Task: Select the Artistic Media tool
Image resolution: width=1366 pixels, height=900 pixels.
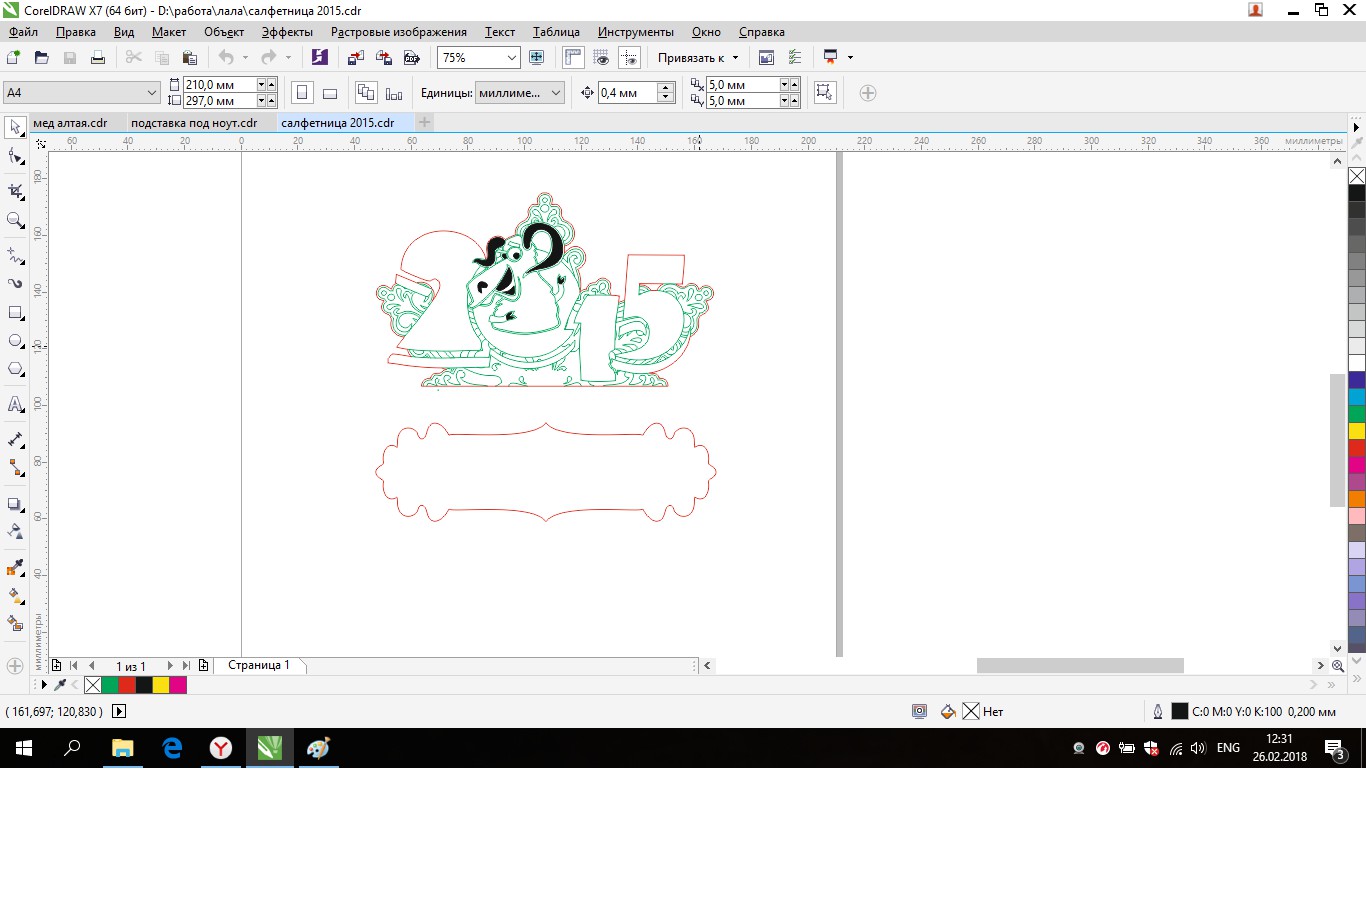Action: click(x=15, y=284)
